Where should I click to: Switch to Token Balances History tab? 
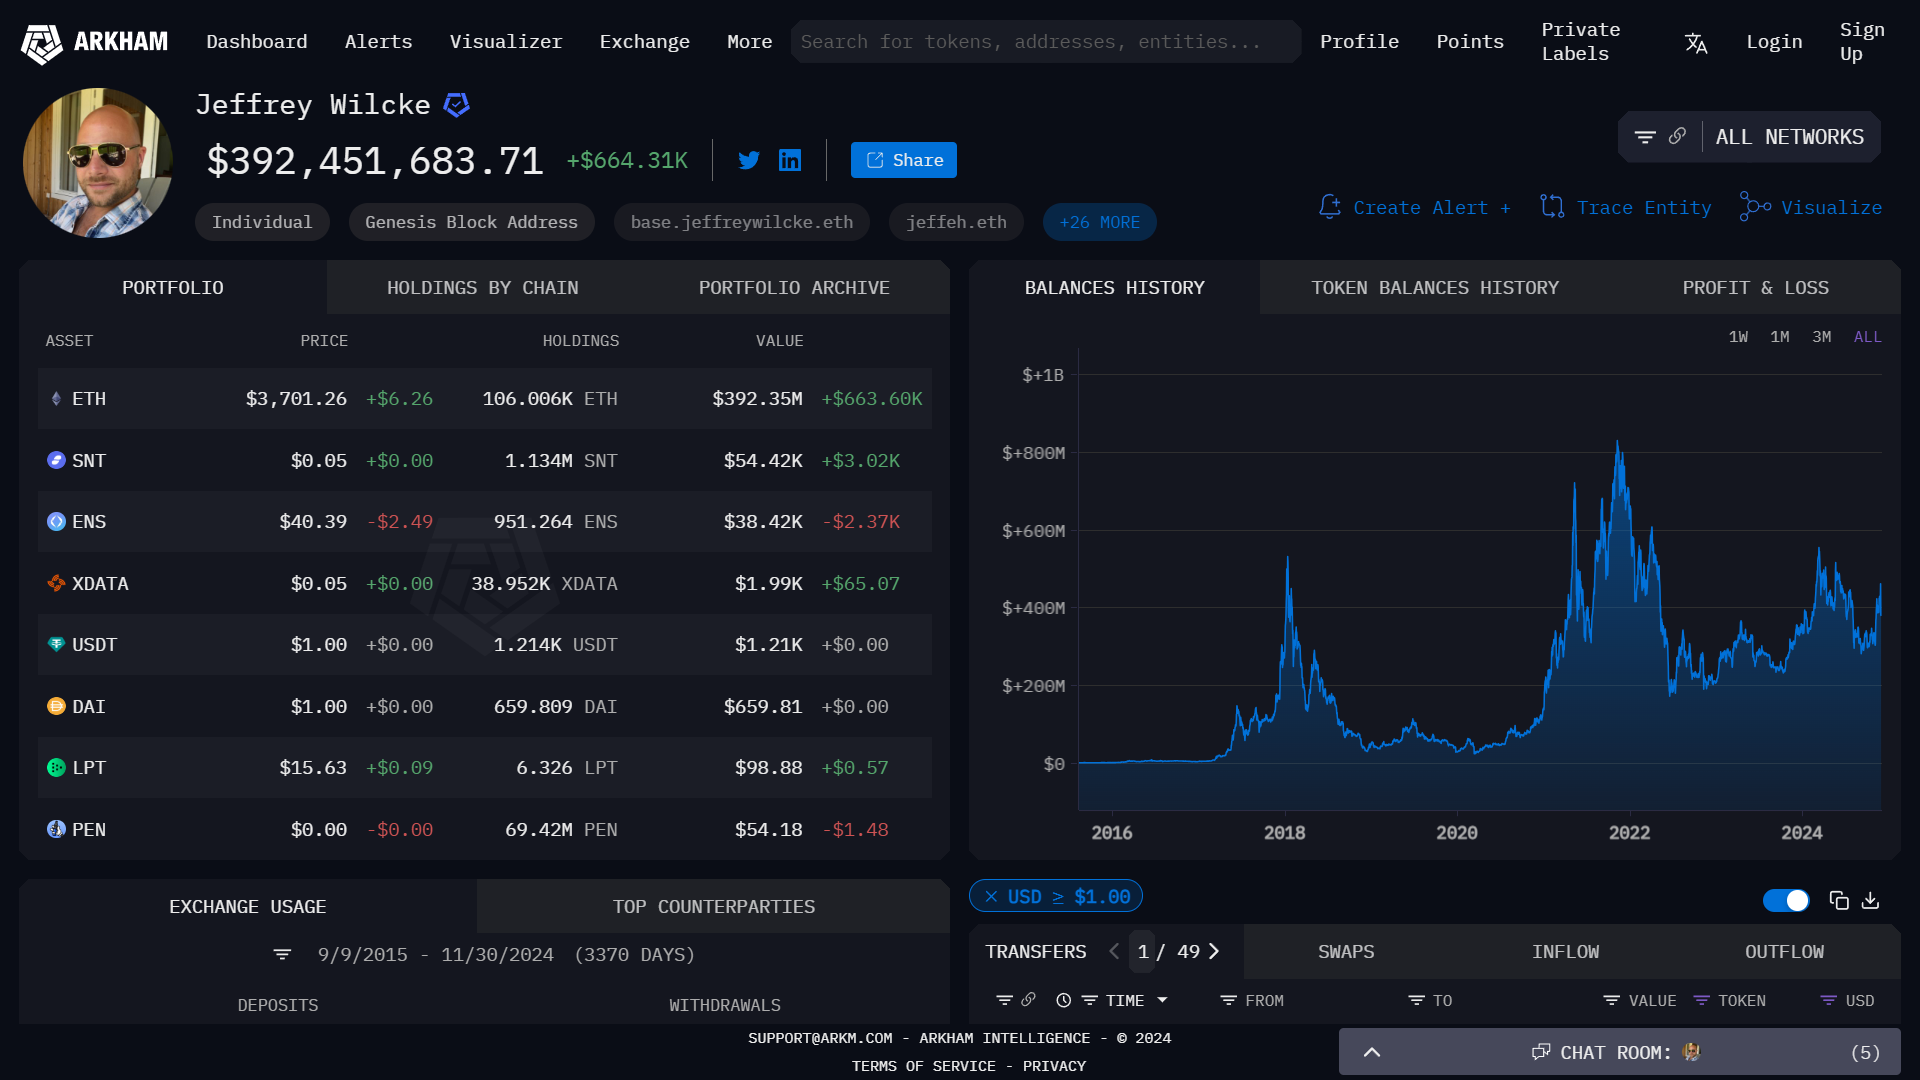(x=1435, y=288)
